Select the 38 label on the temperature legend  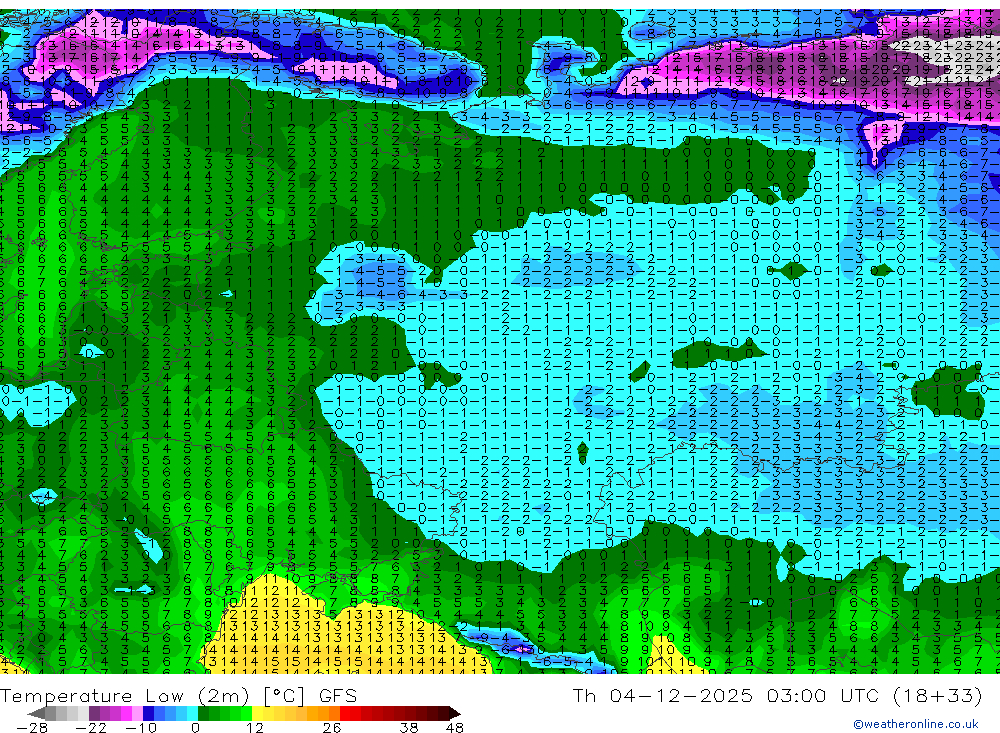click(x=409, y=728)
